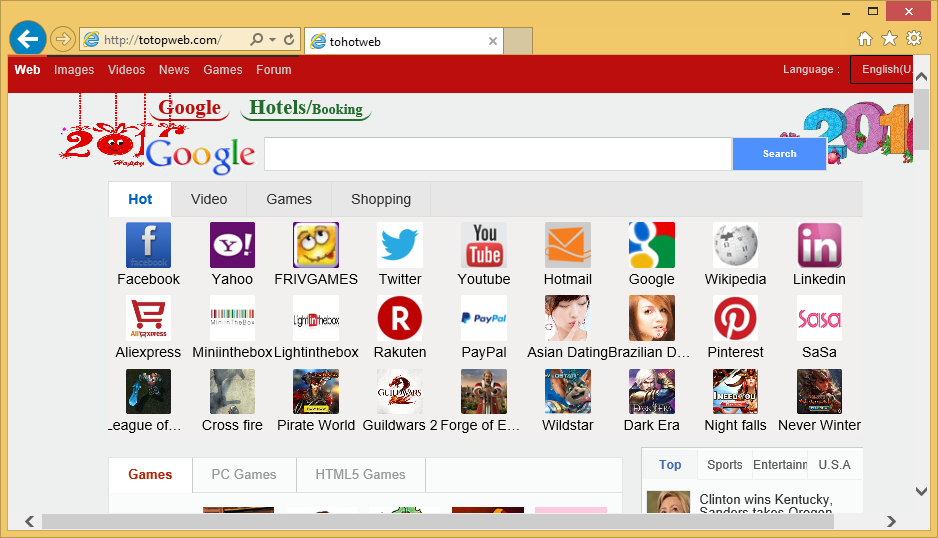
Task: Switch to the Video tab
Action: (209, 199)
